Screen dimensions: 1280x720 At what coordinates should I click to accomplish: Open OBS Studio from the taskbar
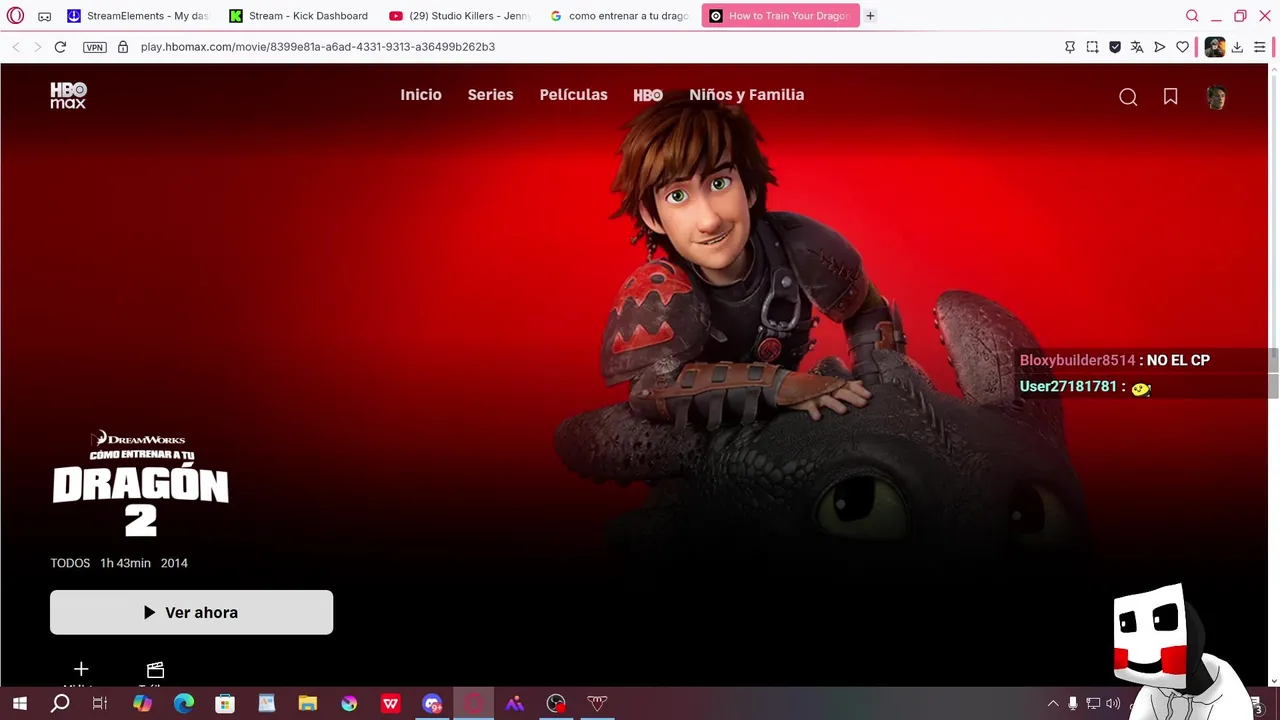click(x=556, y=704)
